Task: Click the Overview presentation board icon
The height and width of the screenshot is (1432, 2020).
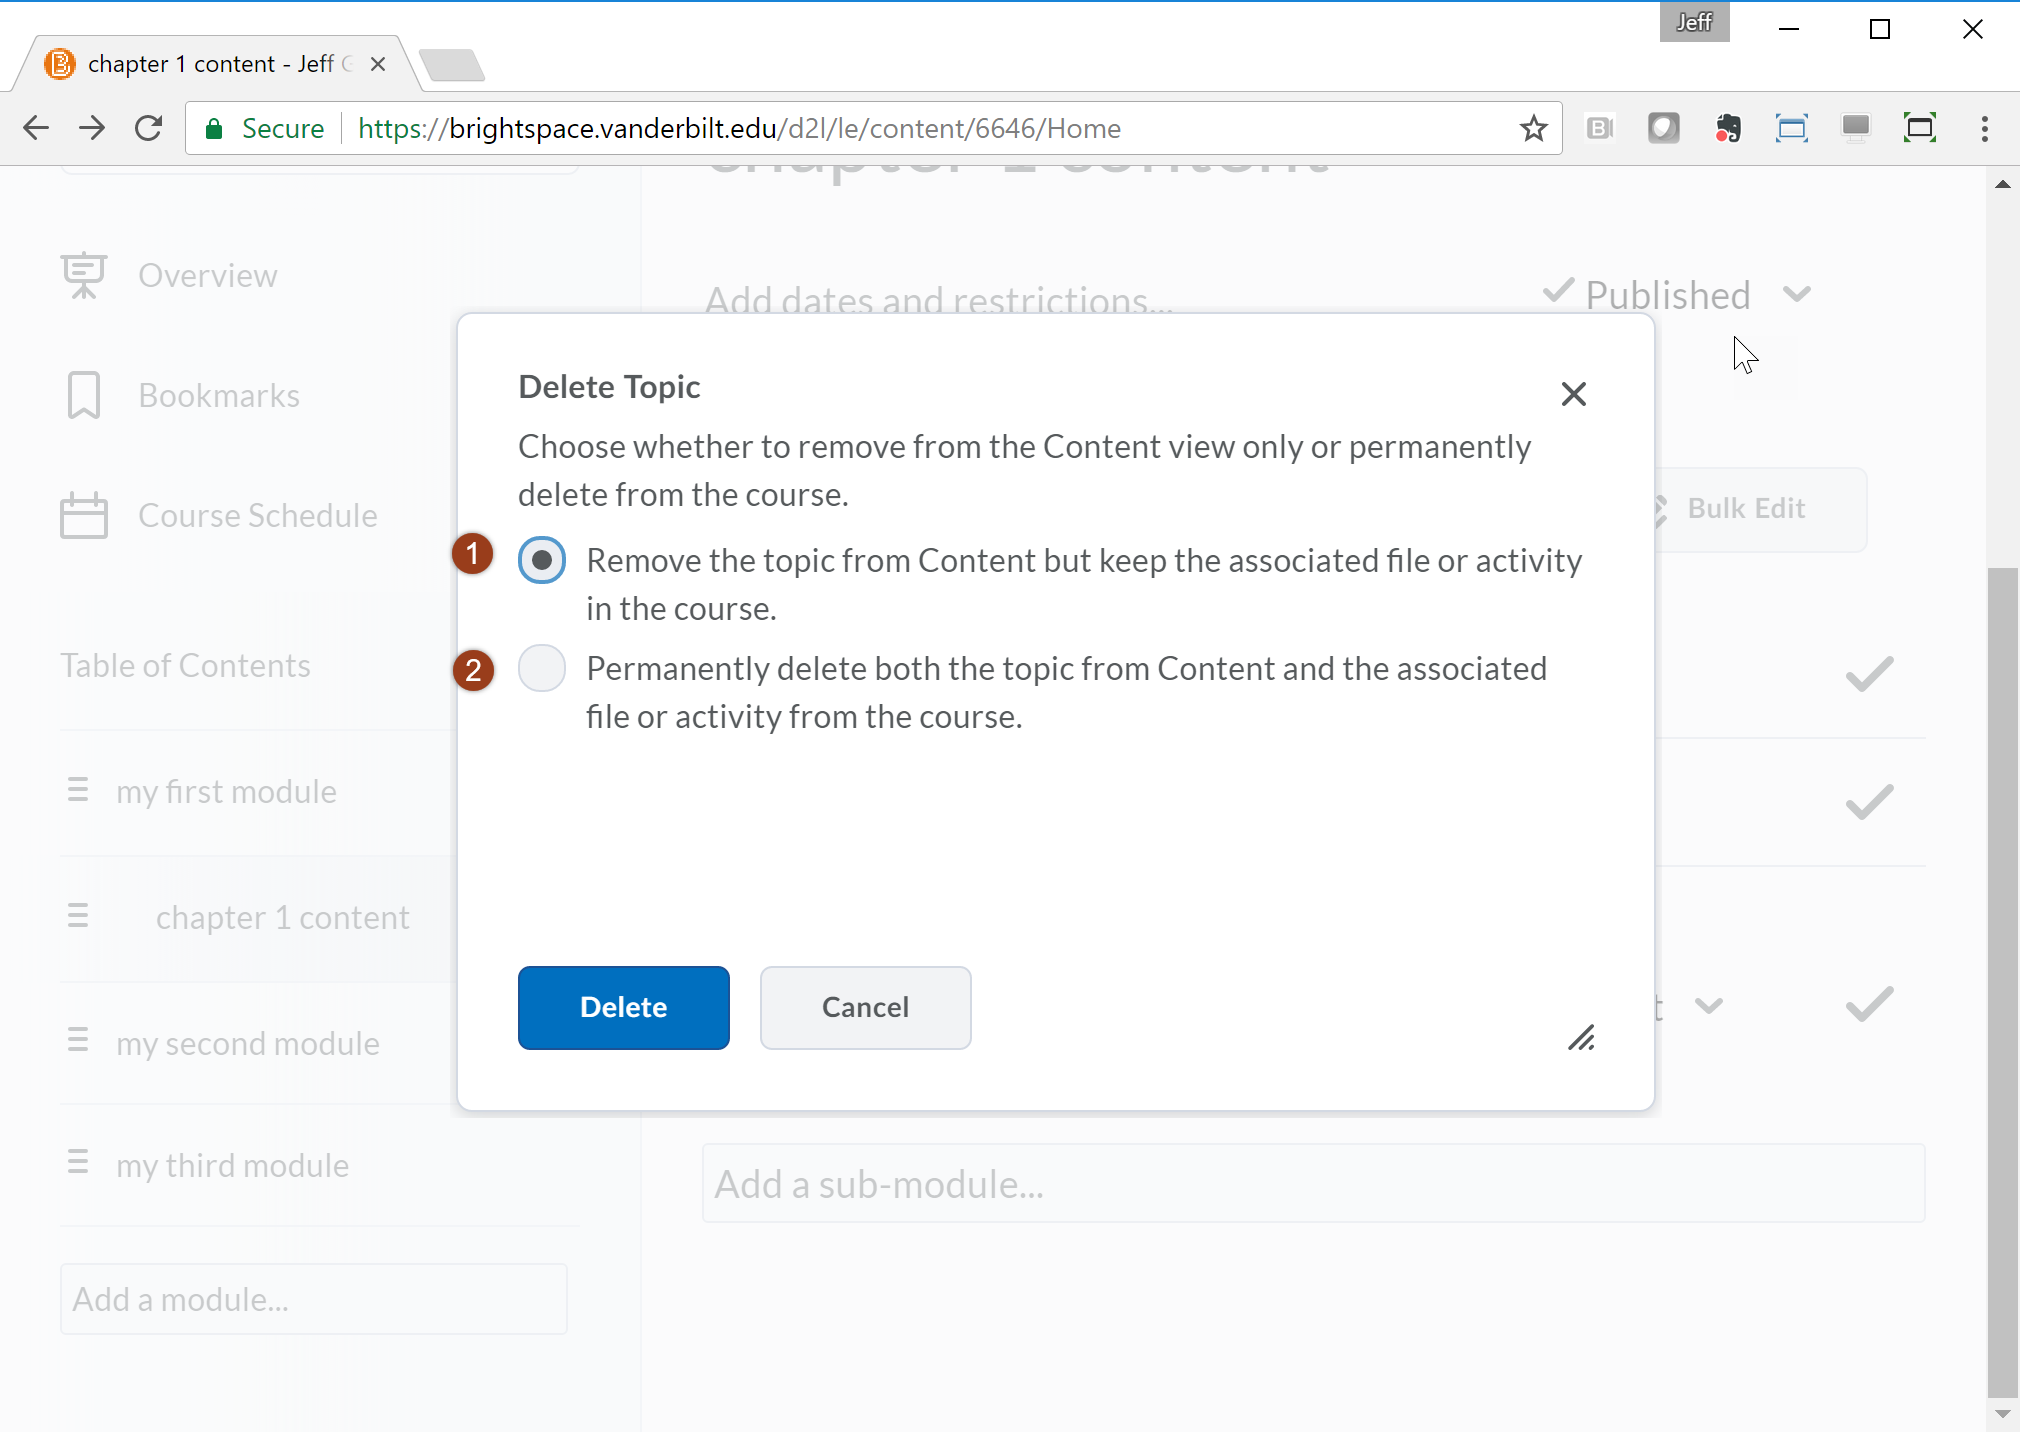Action: (84, 274)
